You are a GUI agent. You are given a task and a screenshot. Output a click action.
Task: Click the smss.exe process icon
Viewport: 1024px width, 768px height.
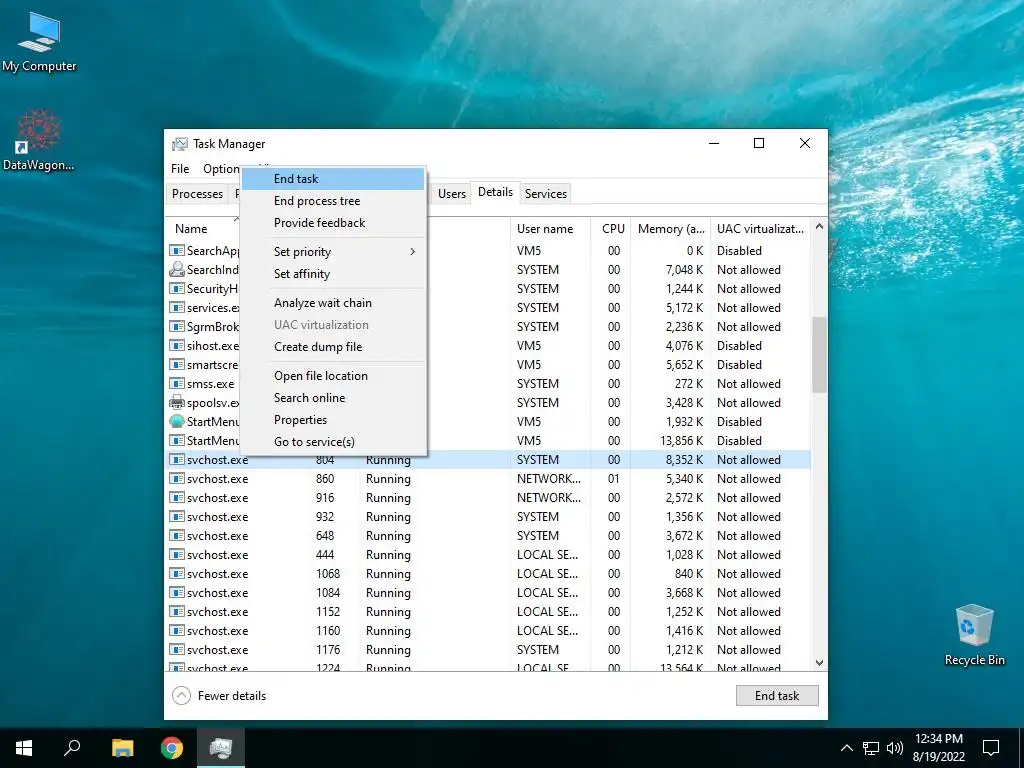coord(176,383)
